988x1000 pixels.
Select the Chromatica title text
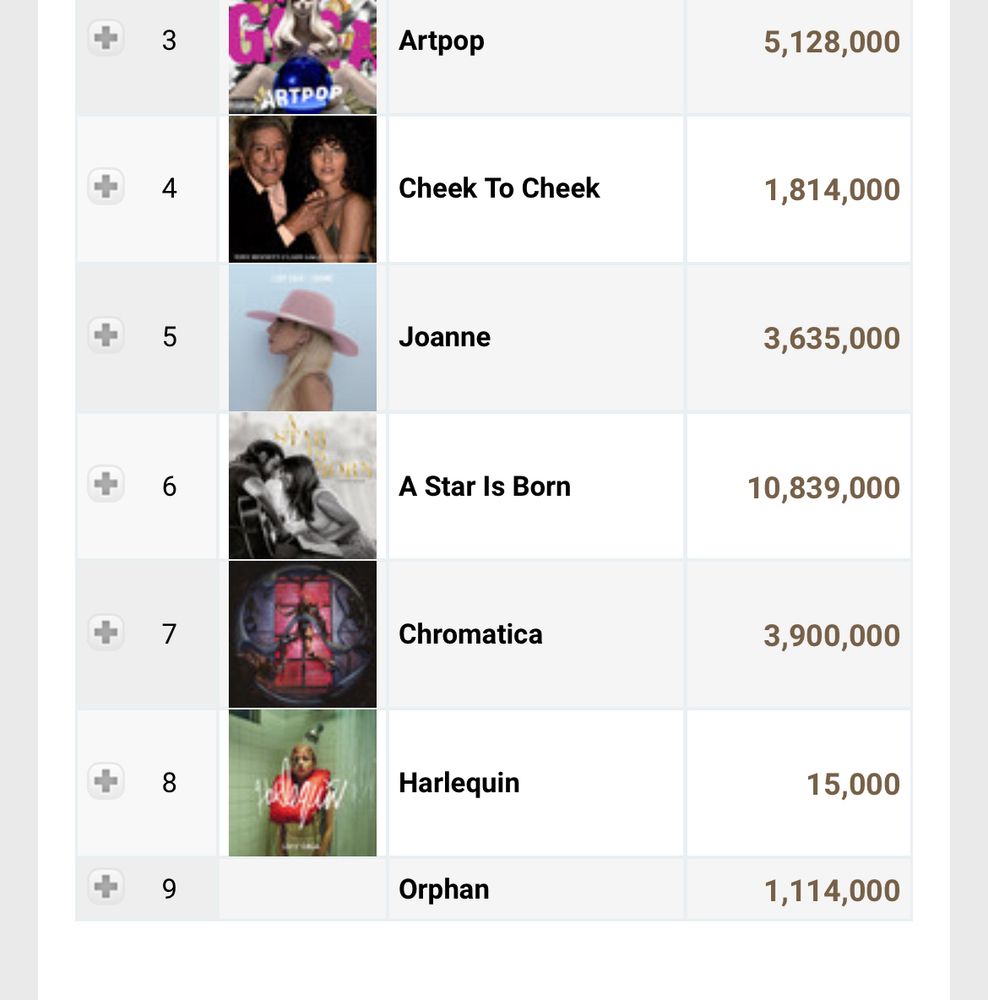[x=470, y=634]
